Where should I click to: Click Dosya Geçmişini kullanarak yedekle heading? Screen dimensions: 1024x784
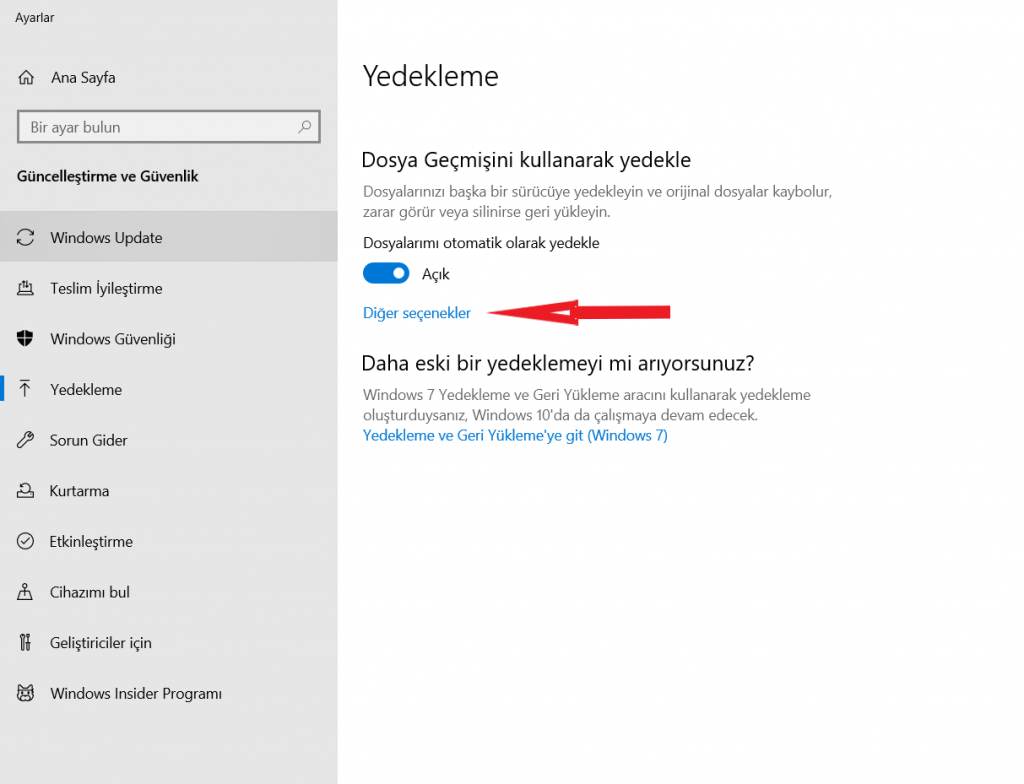(x=526, y=160)
